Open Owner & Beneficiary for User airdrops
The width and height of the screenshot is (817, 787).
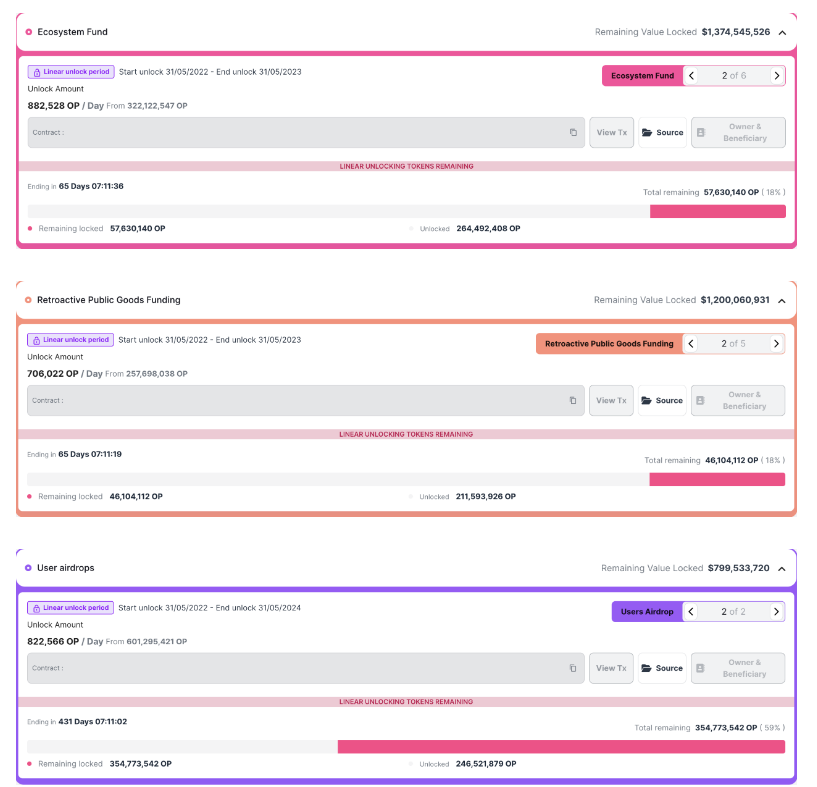pyautogui.click(x=738, y=668)
